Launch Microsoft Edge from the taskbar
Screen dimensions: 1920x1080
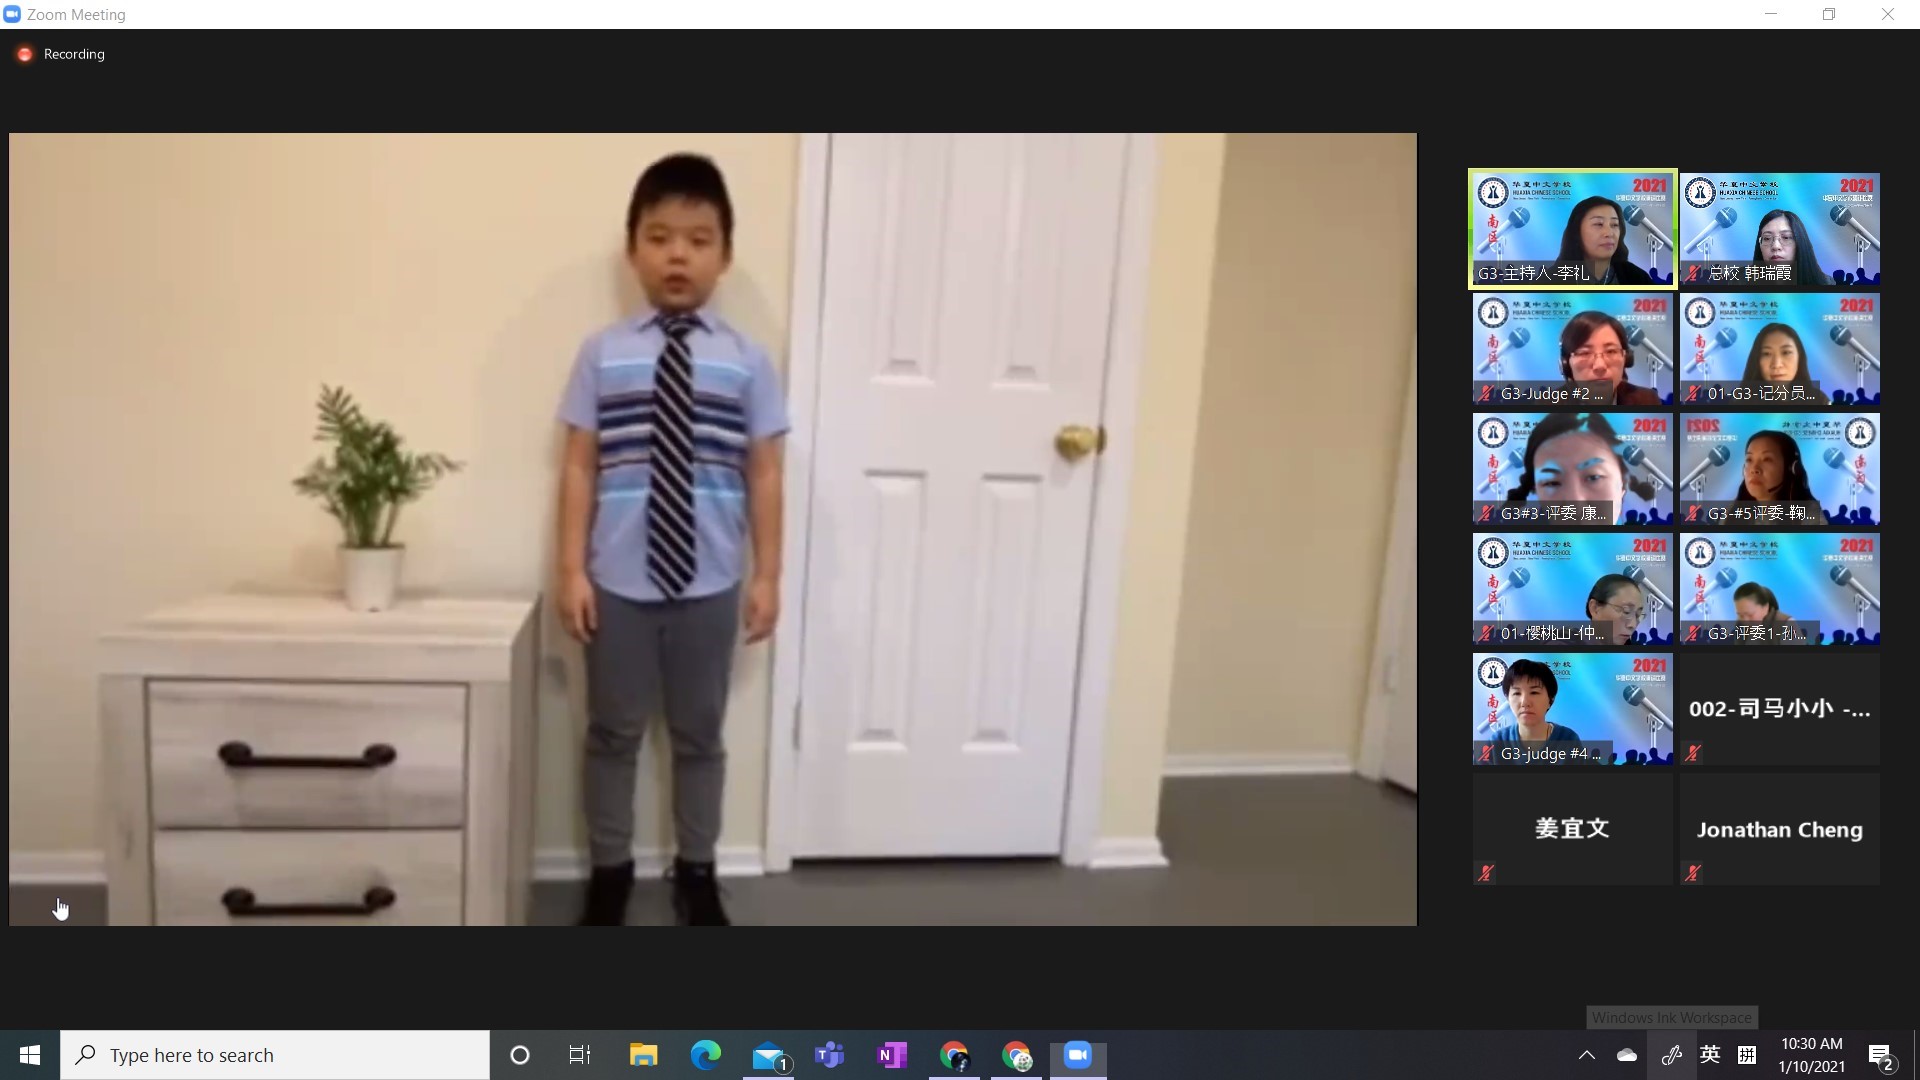coord(706,1055)
